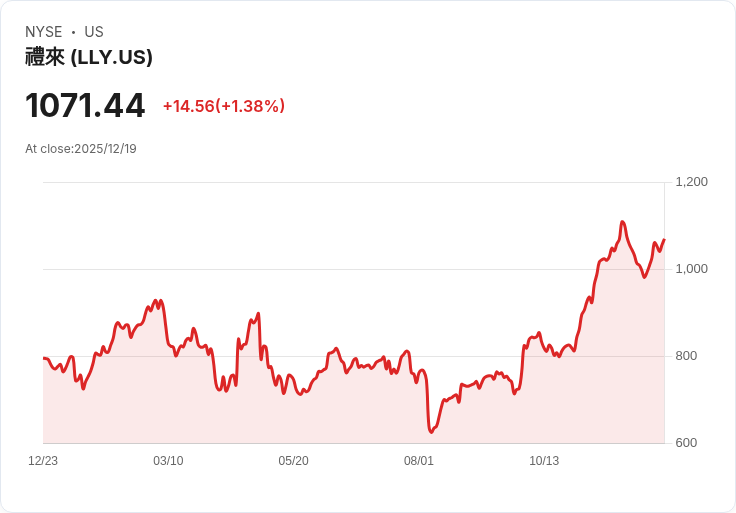Click the chart's lowest dip after 08/01
This screenshot has height=513, width=736.
431,431
